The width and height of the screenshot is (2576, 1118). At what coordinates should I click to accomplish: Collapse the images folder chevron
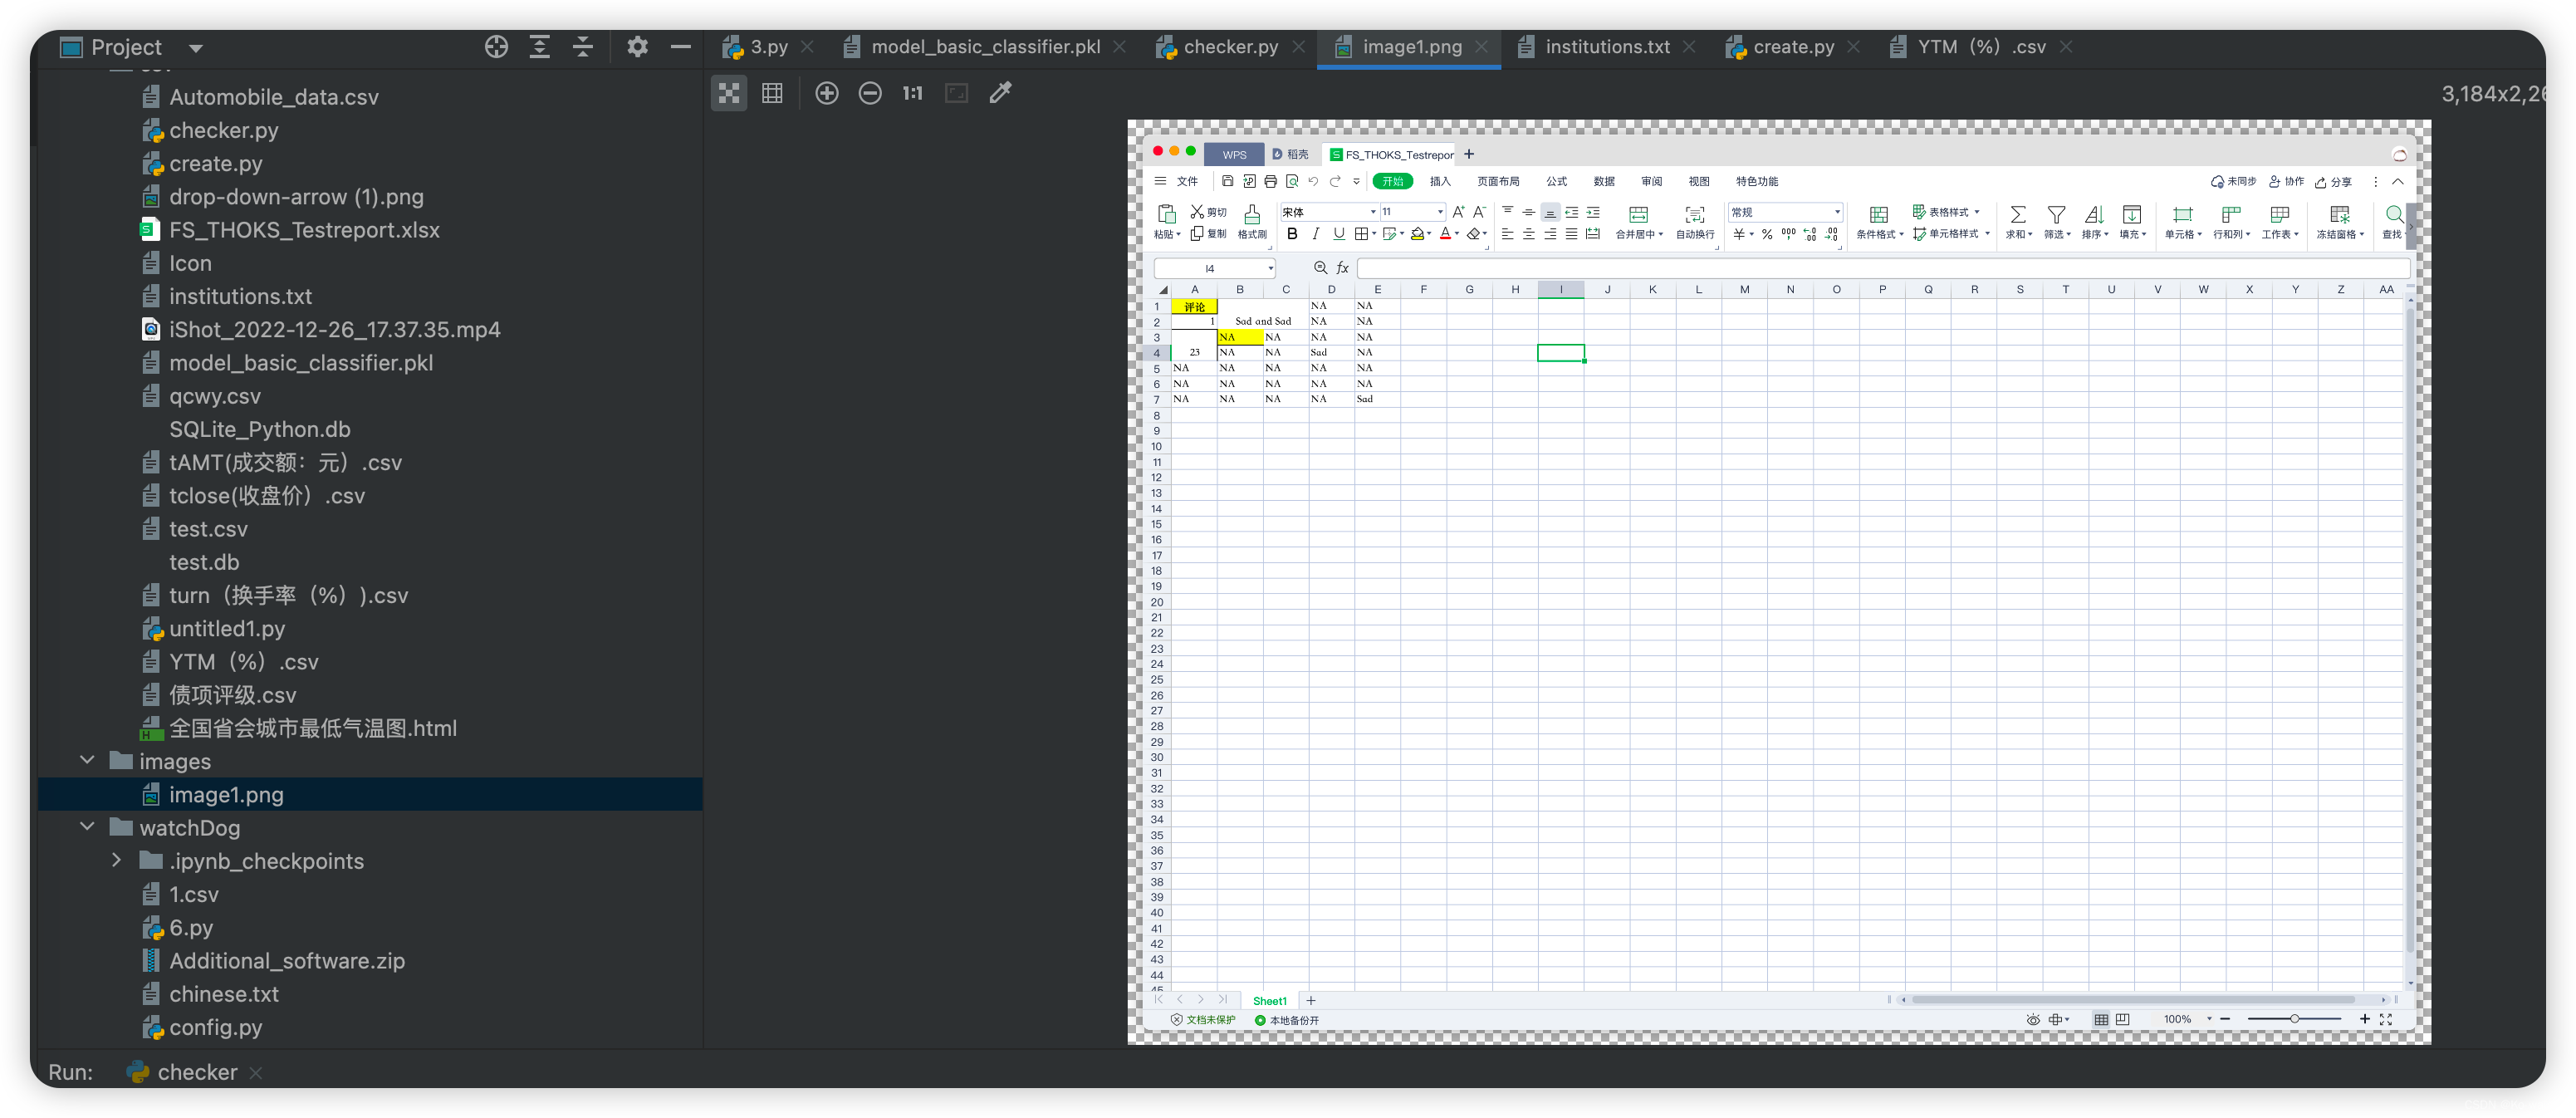pos(87,761)
